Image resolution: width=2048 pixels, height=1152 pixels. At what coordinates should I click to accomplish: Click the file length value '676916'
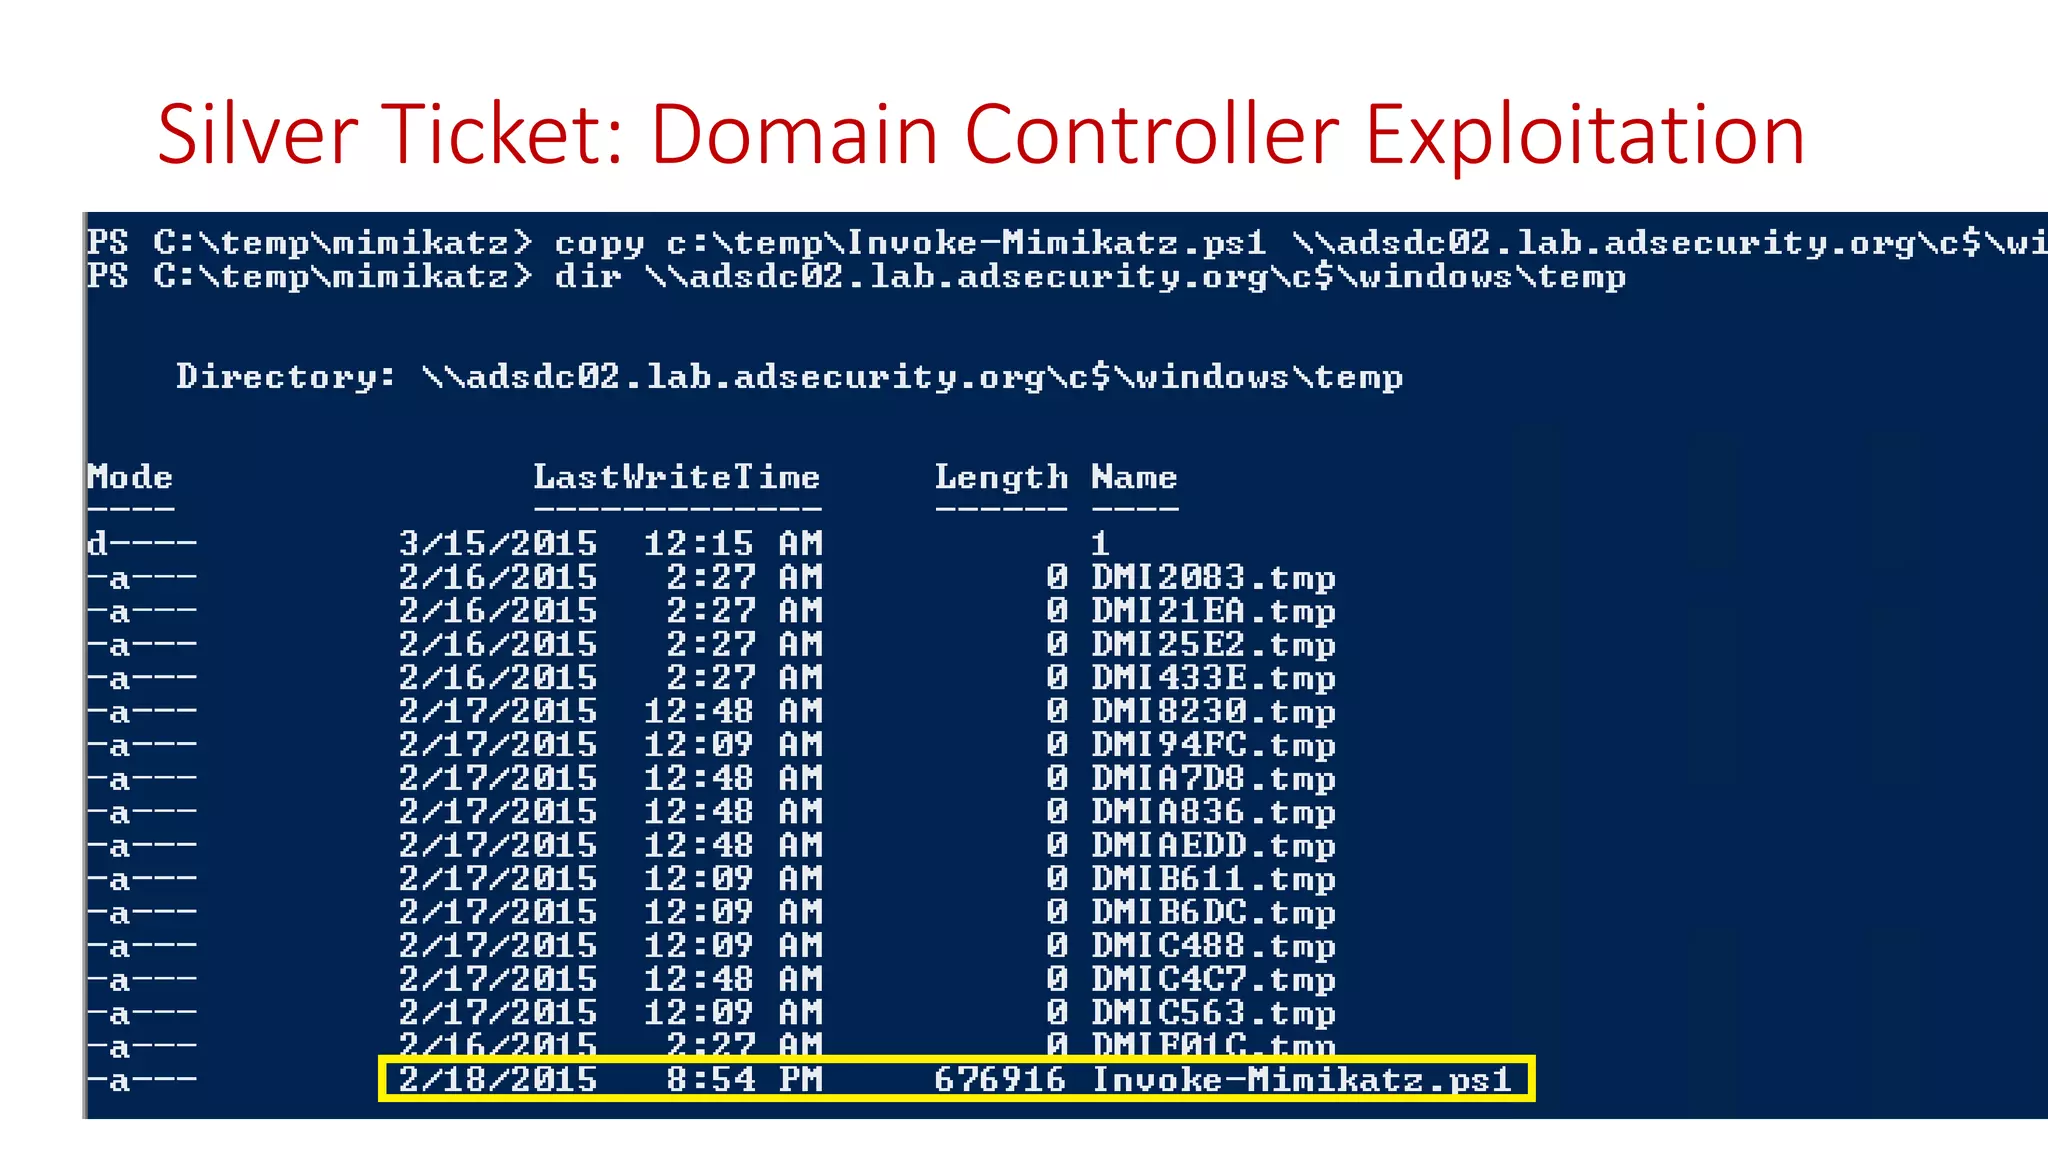click(1001, 1080)
